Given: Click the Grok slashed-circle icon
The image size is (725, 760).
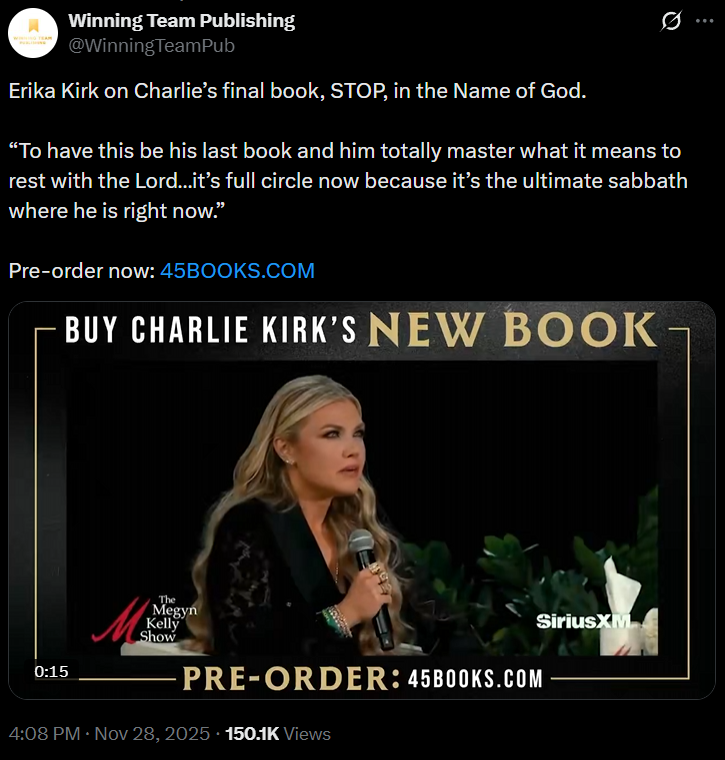Looking at the screenshot, I should pos(671,21).
